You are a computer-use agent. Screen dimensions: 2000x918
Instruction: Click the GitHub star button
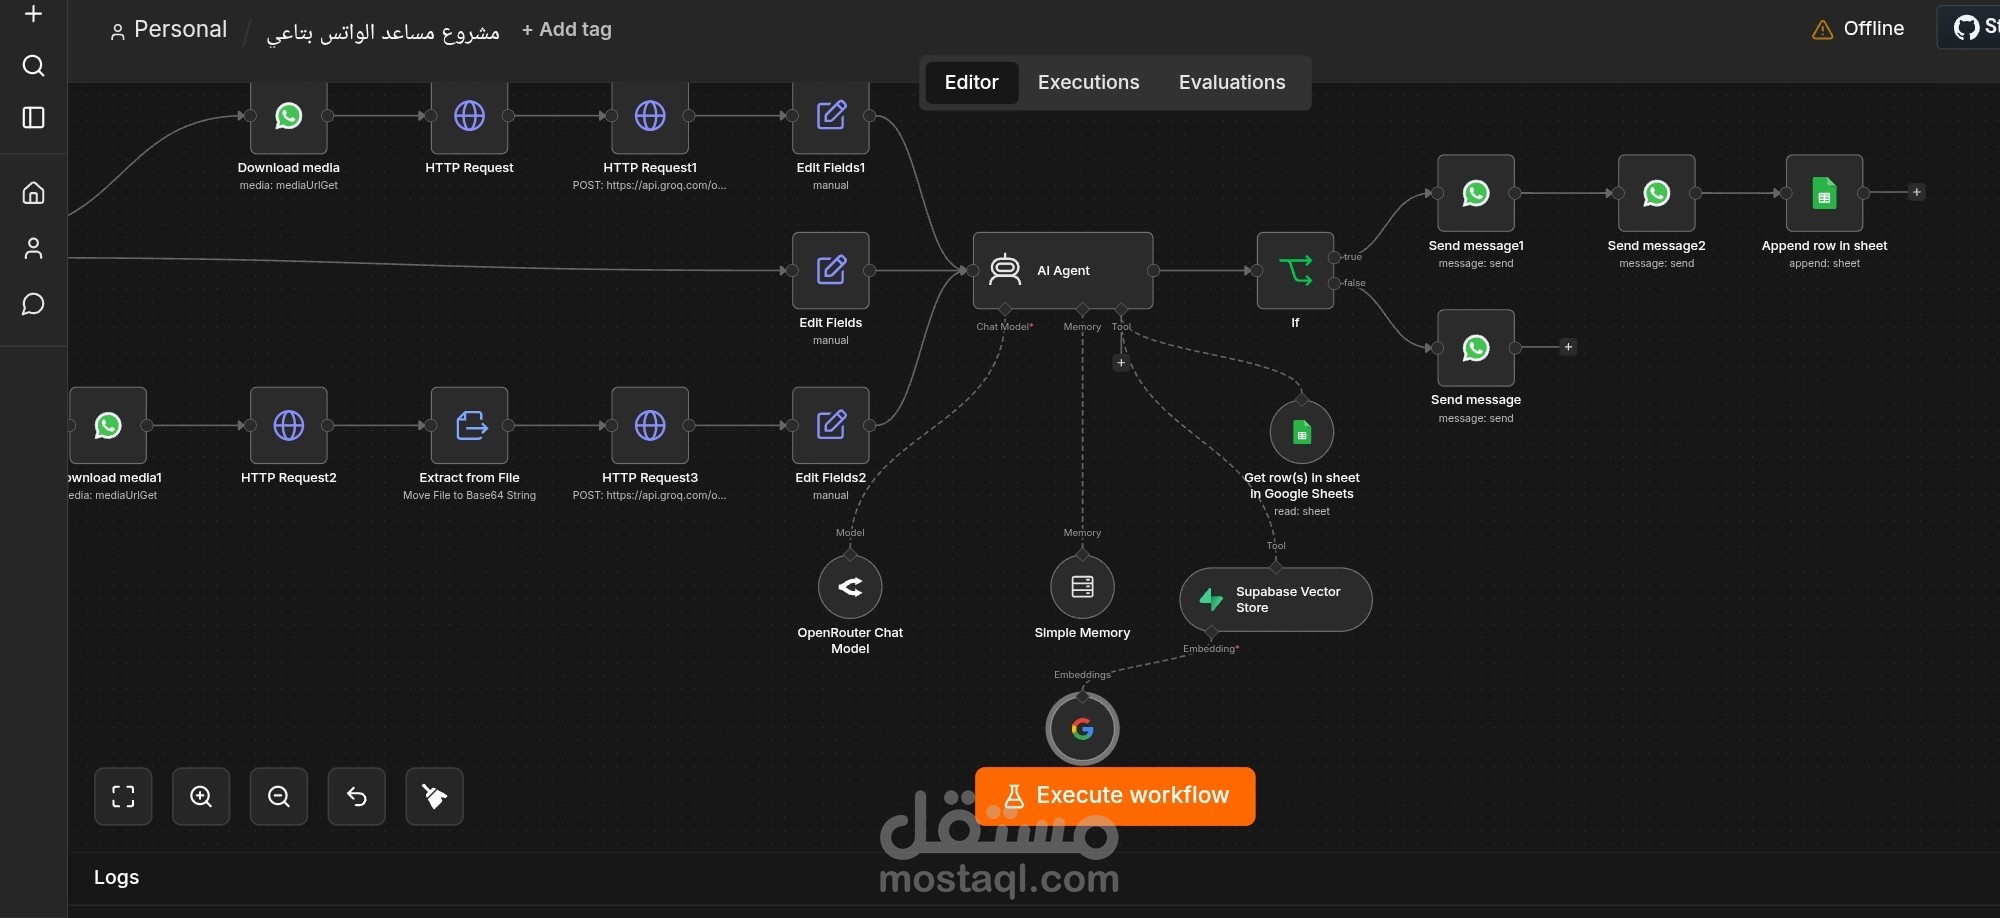[x=1970, y=27]
